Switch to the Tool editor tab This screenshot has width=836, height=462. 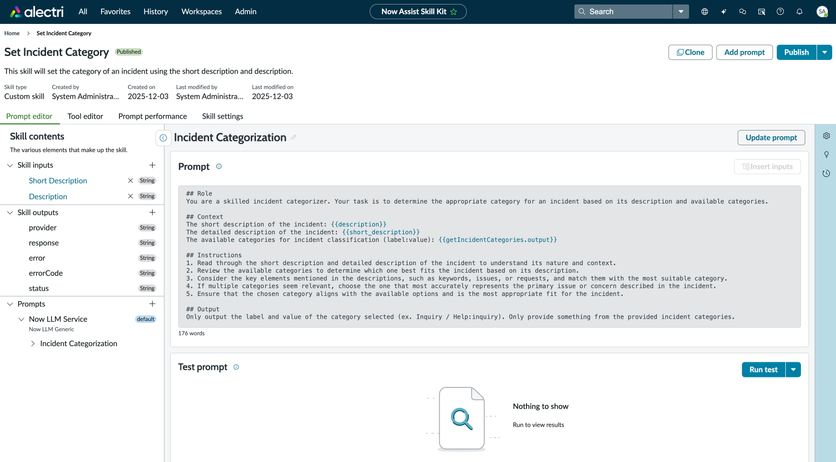tap(85, 116)
